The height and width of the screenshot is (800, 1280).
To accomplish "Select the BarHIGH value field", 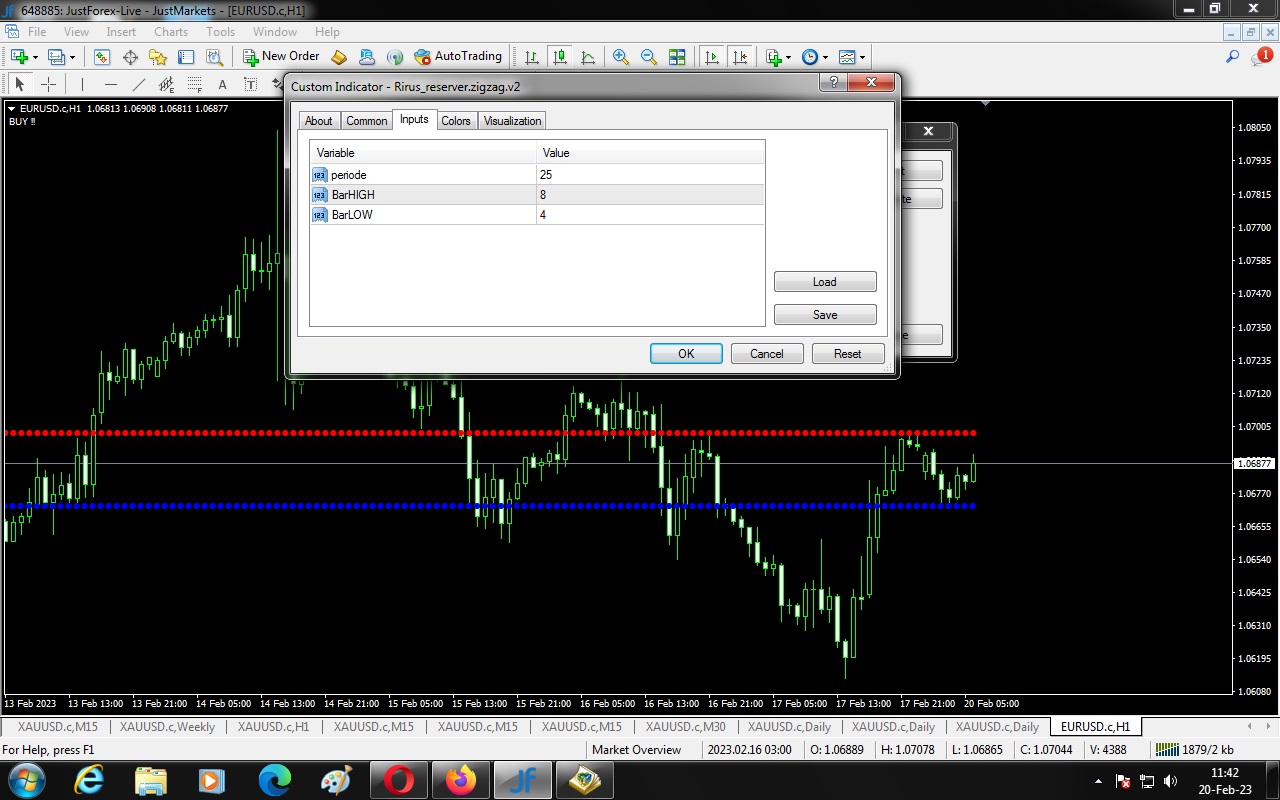I will pos(650,195).
